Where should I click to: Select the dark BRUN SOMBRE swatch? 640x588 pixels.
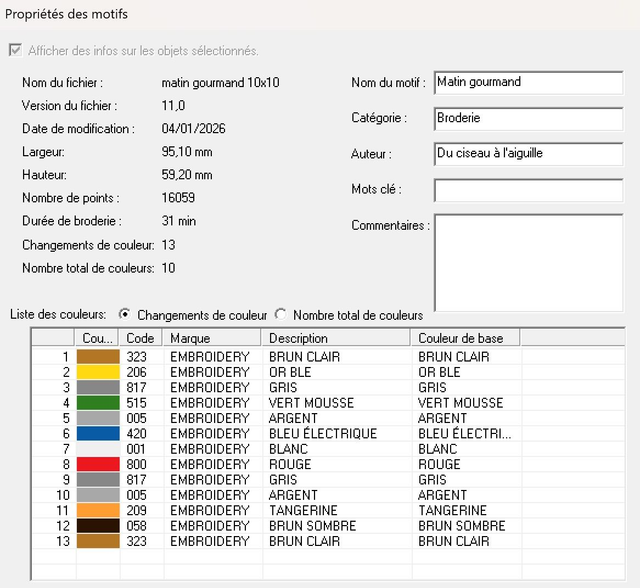pyautogui.click(x=97, y=526)
